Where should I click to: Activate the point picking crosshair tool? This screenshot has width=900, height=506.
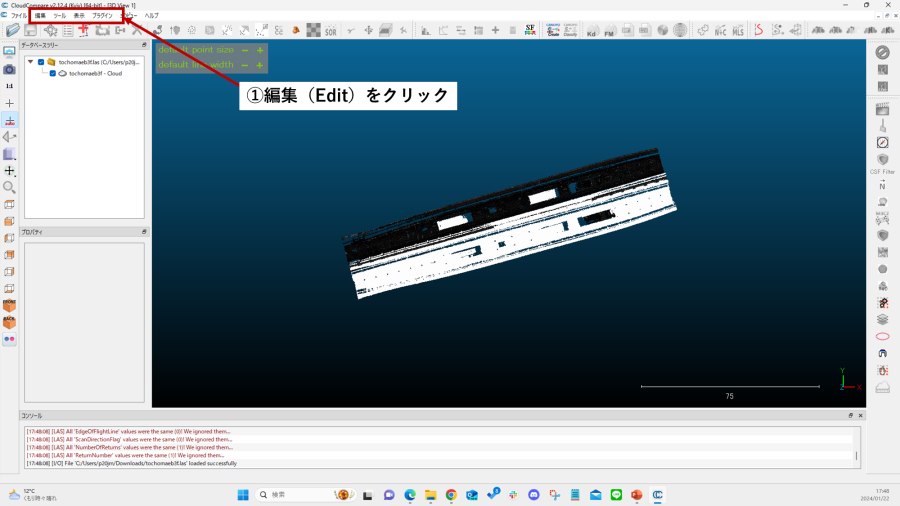tap(51, 30)
